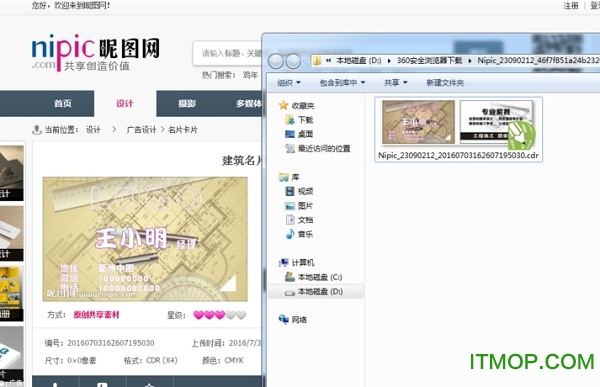Viewport: 600px width, 387px height.
Task: Open the 组织 dropdown menu
Action: point(289,82)
